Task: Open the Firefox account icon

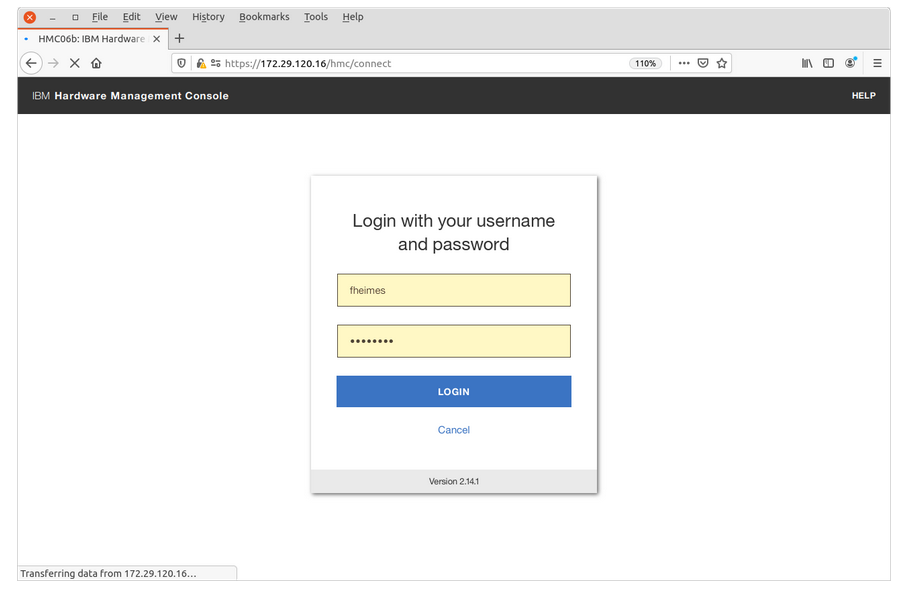Action: point(851,63)
